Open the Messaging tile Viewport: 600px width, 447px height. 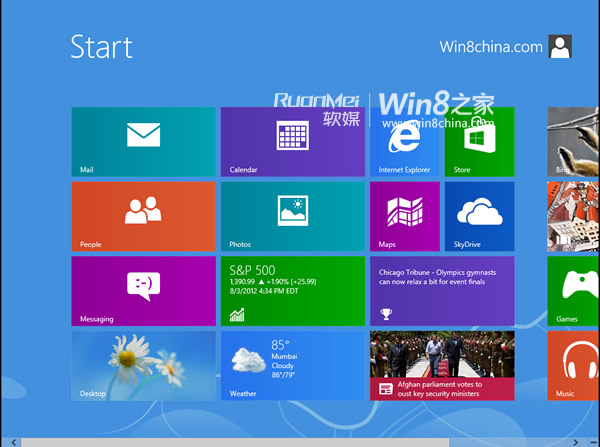pyautogui.click(x=143, y=291)
